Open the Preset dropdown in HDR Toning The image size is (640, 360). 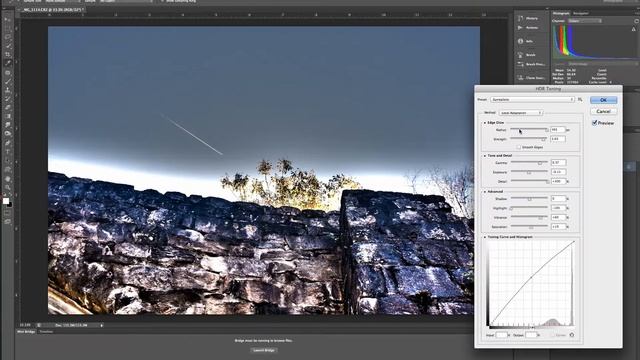[x=533, y=99]
